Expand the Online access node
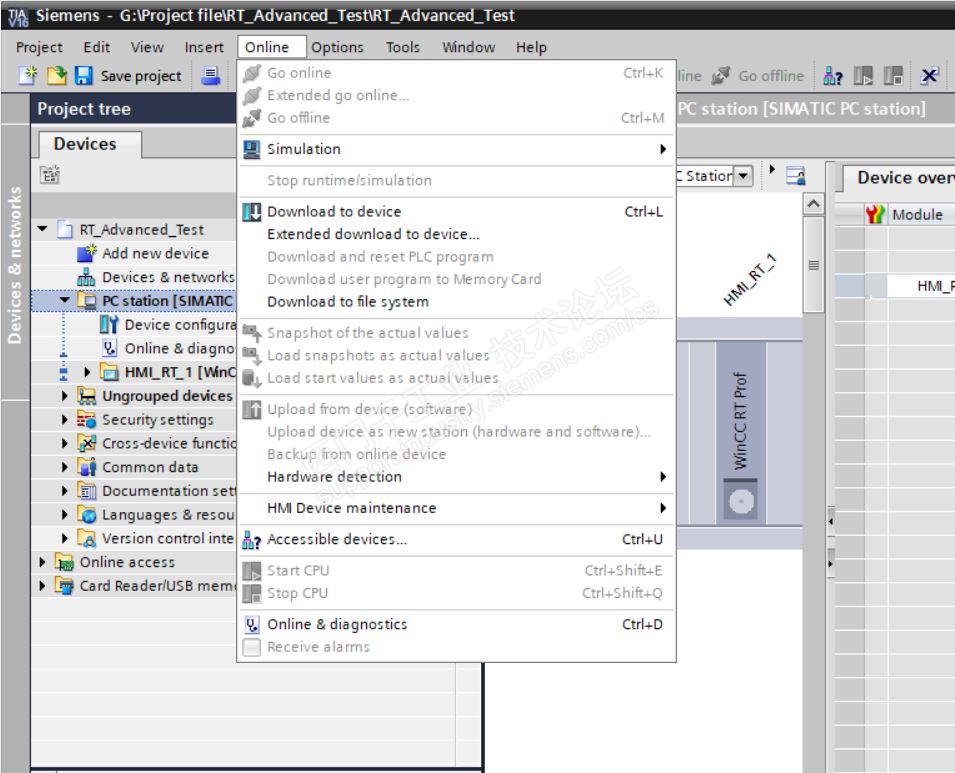 pos(42,562)
